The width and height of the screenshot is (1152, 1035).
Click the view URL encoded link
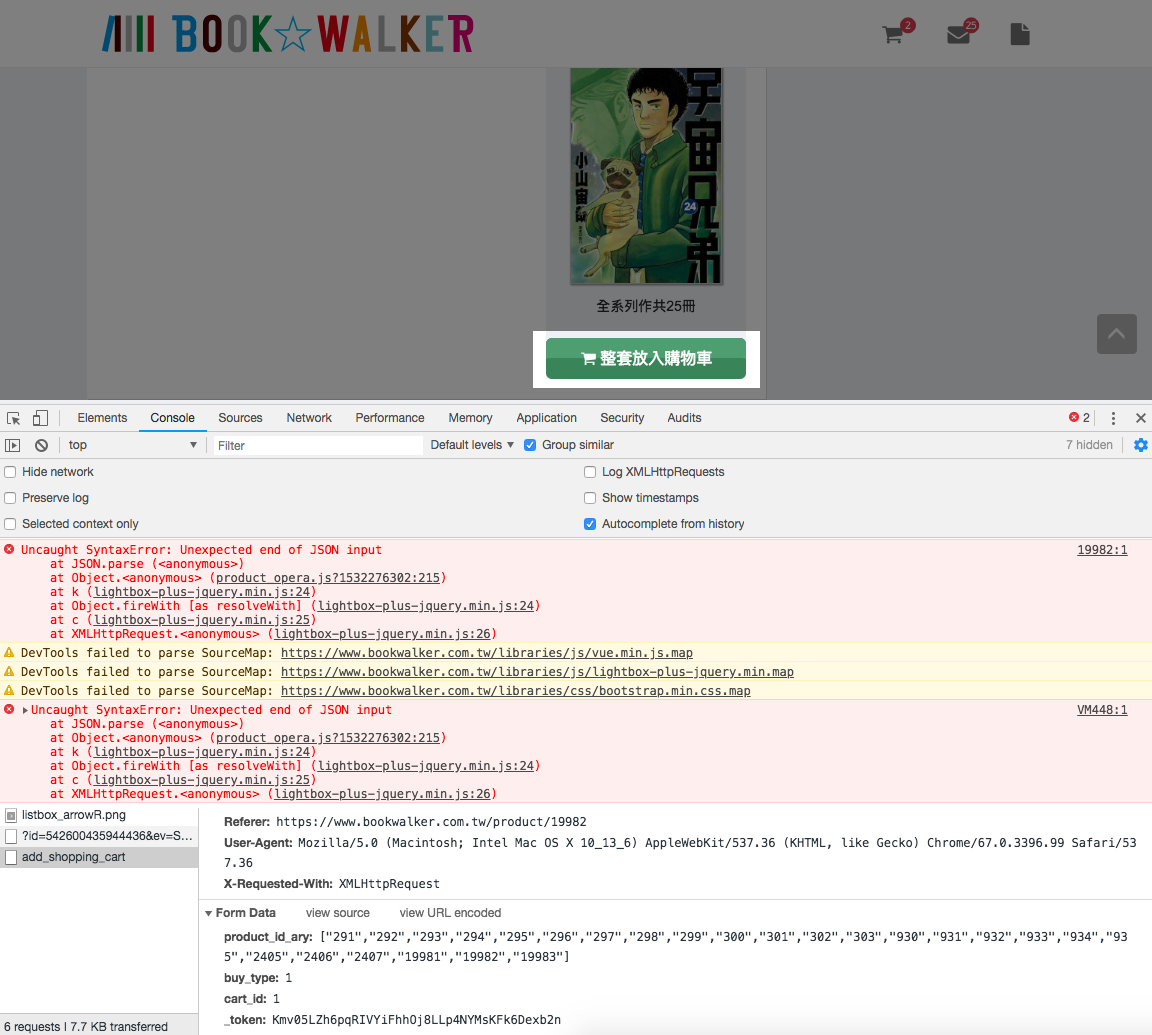(x=450, y=913)
